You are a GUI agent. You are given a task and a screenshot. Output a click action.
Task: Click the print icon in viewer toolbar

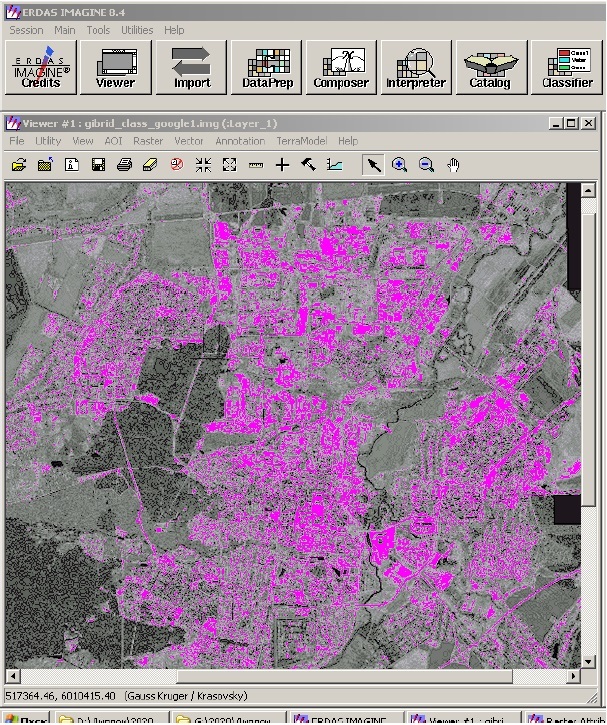(x=124, y=165)
